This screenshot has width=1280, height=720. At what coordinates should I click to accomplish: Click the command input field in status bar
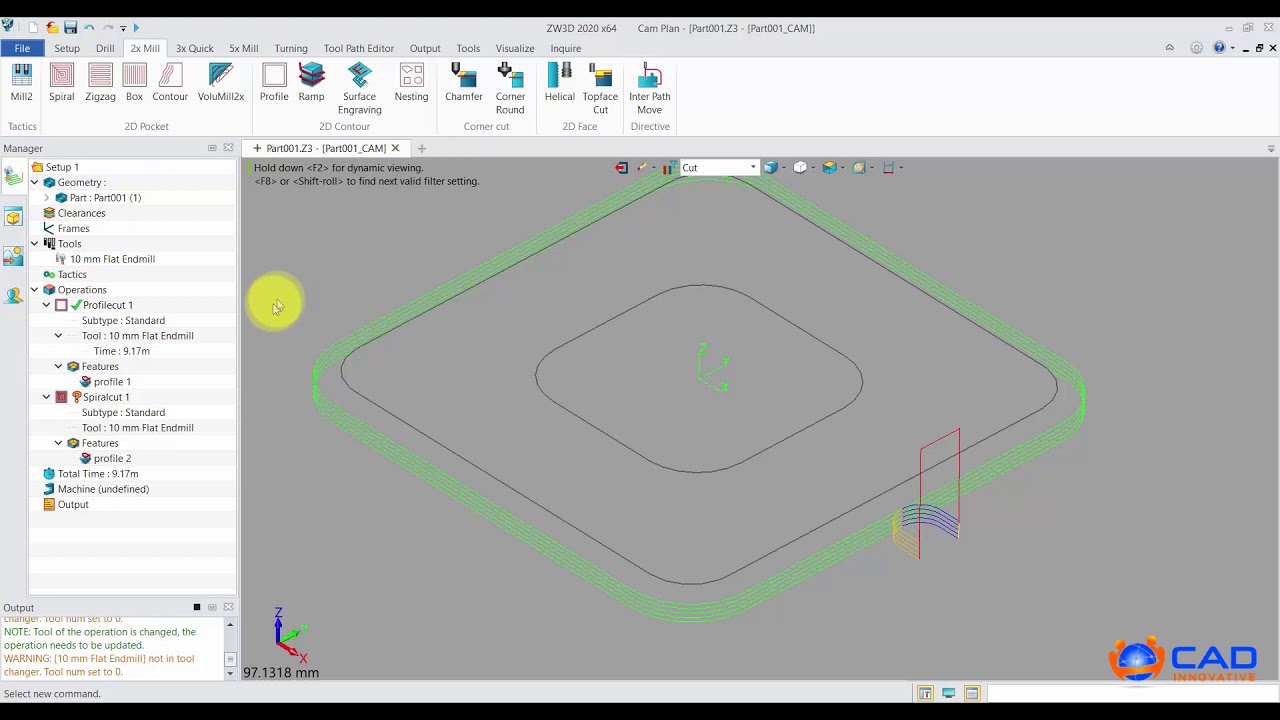(1131, 693)
